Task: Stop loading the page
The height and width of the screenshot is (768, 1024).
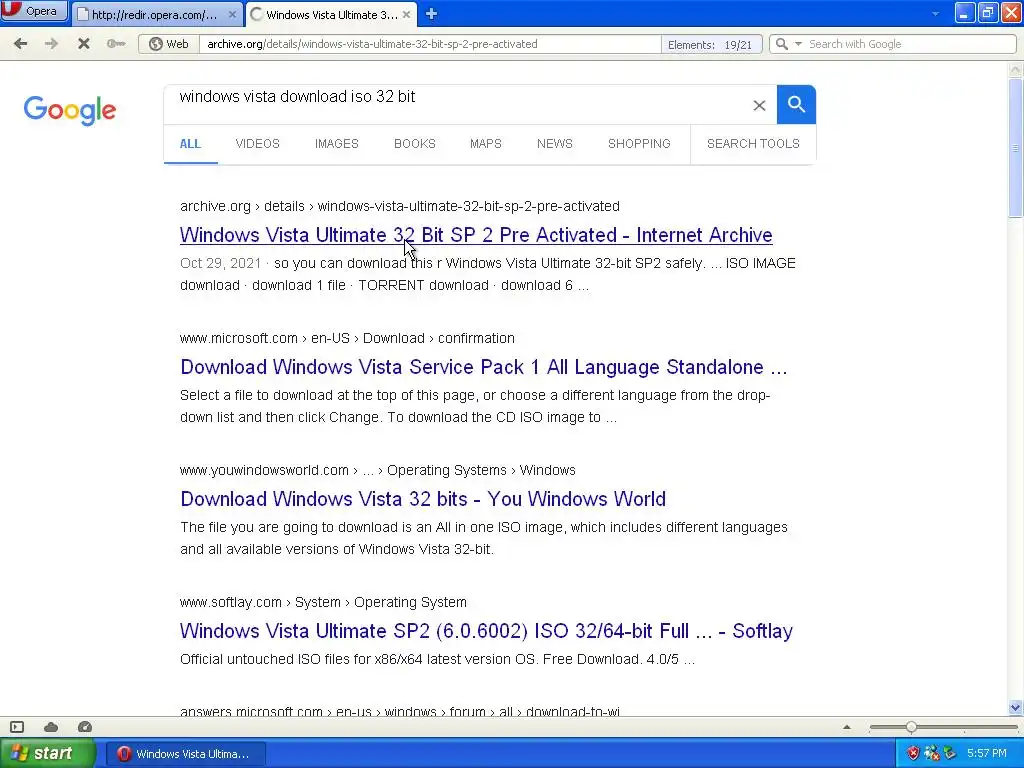Action: pyautogui.click(x=84, y=44)
